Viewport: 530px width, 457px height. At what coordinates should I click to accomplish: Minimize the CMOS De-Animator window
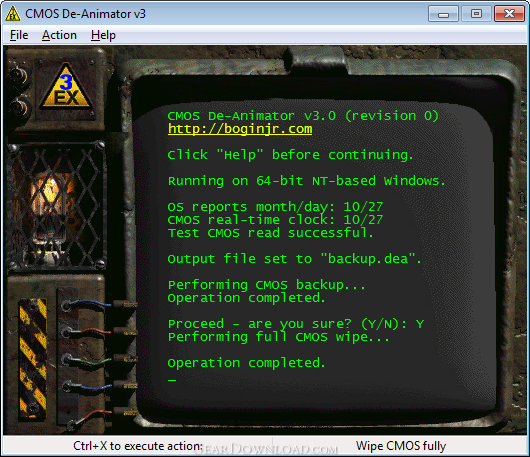[443, 14]
